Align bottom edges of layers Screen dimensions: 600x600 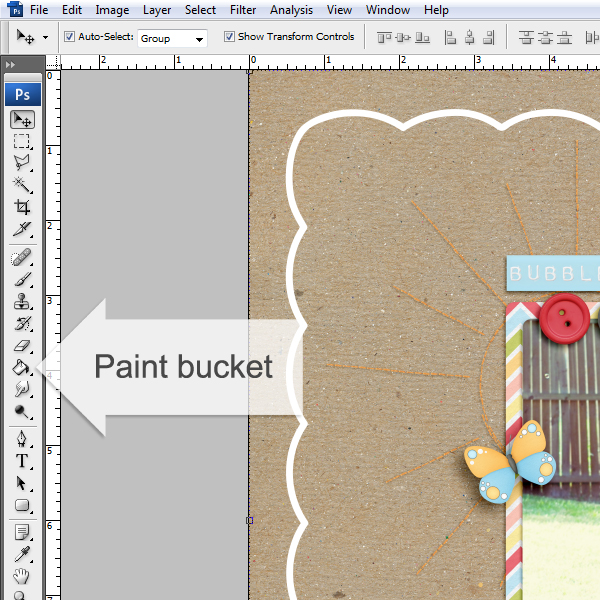(422, 38)
